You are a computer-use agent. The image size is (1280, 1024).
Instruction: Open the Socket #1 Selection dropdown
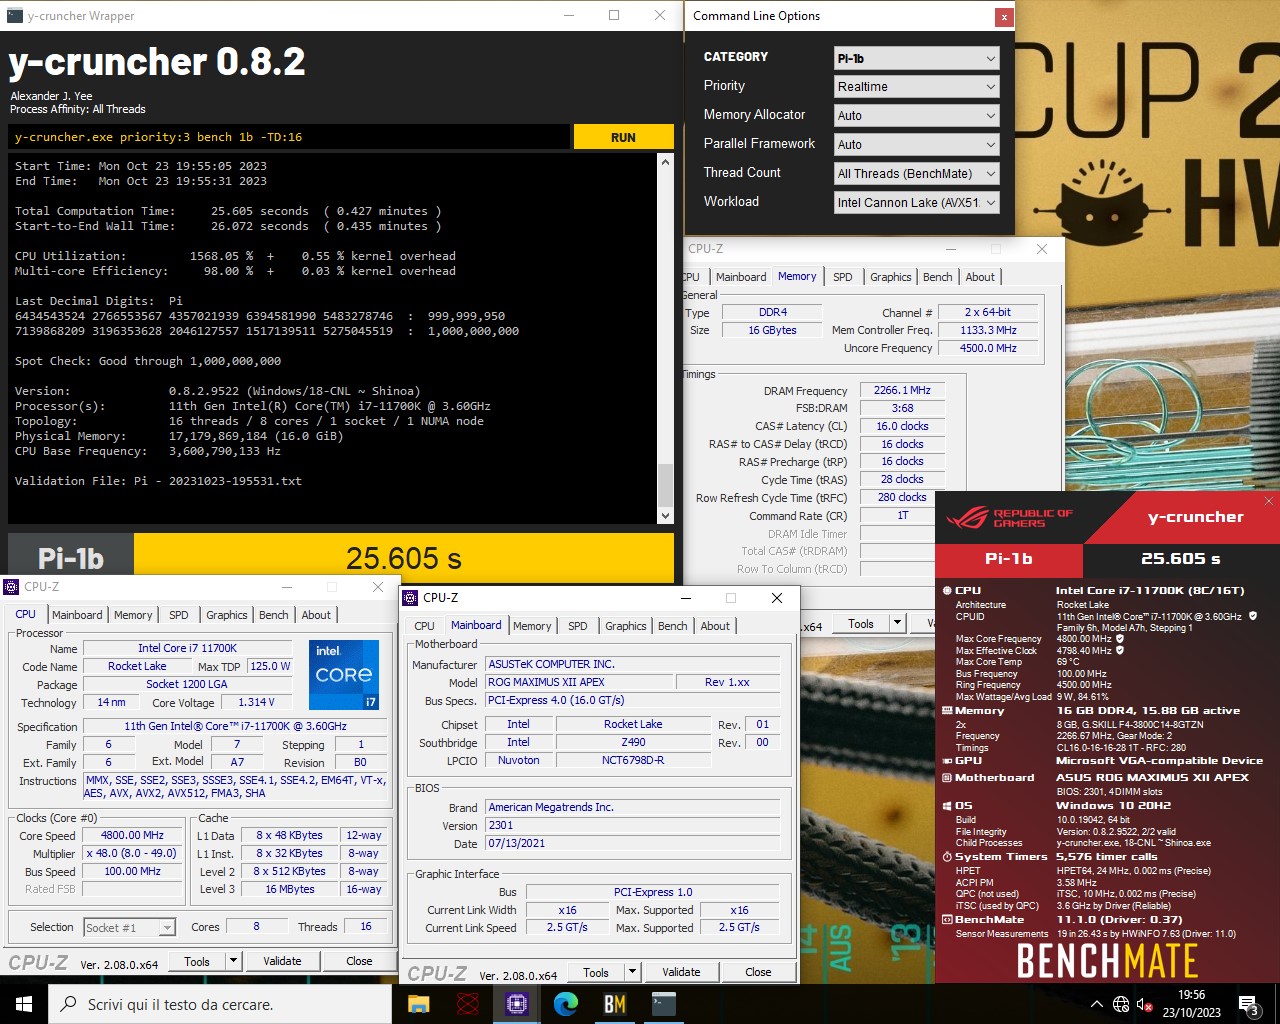(x=130, y=928)
